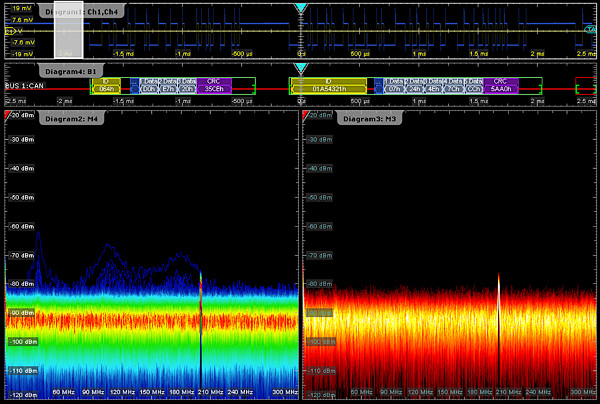Image resolution: width=600 pixels, height=404 pixels.
Task: Select the Diagram4: B1 tab
Action: [71, 72]
